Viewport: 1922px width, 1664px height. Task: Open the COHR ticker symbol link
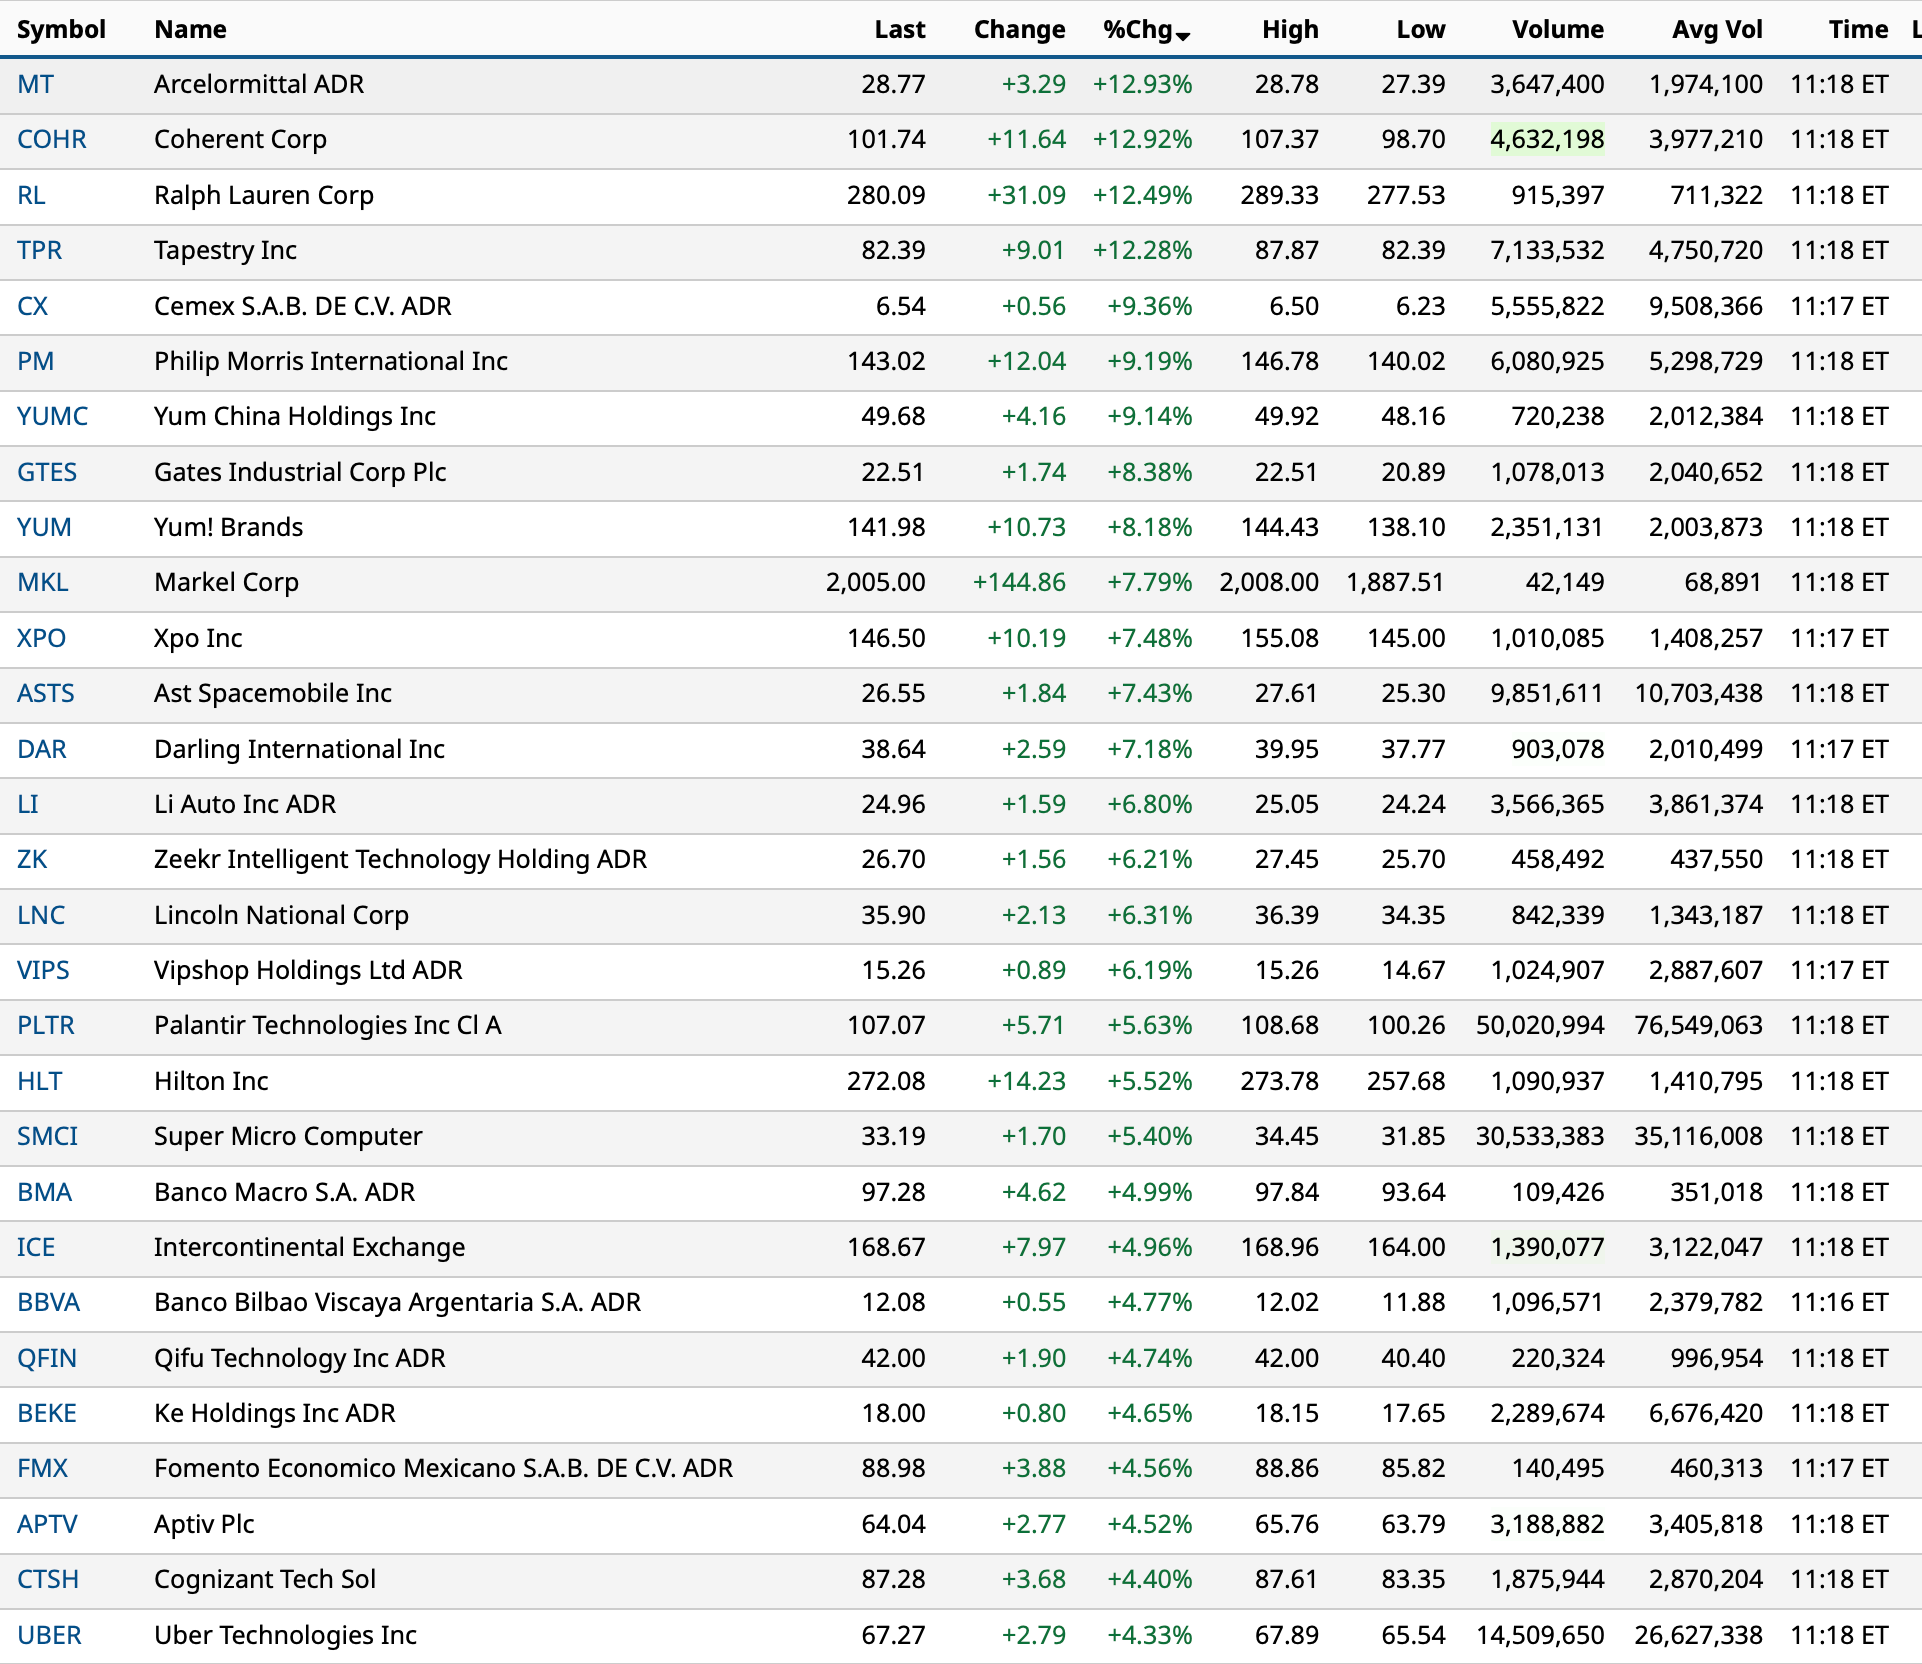[x=51, y=139]
